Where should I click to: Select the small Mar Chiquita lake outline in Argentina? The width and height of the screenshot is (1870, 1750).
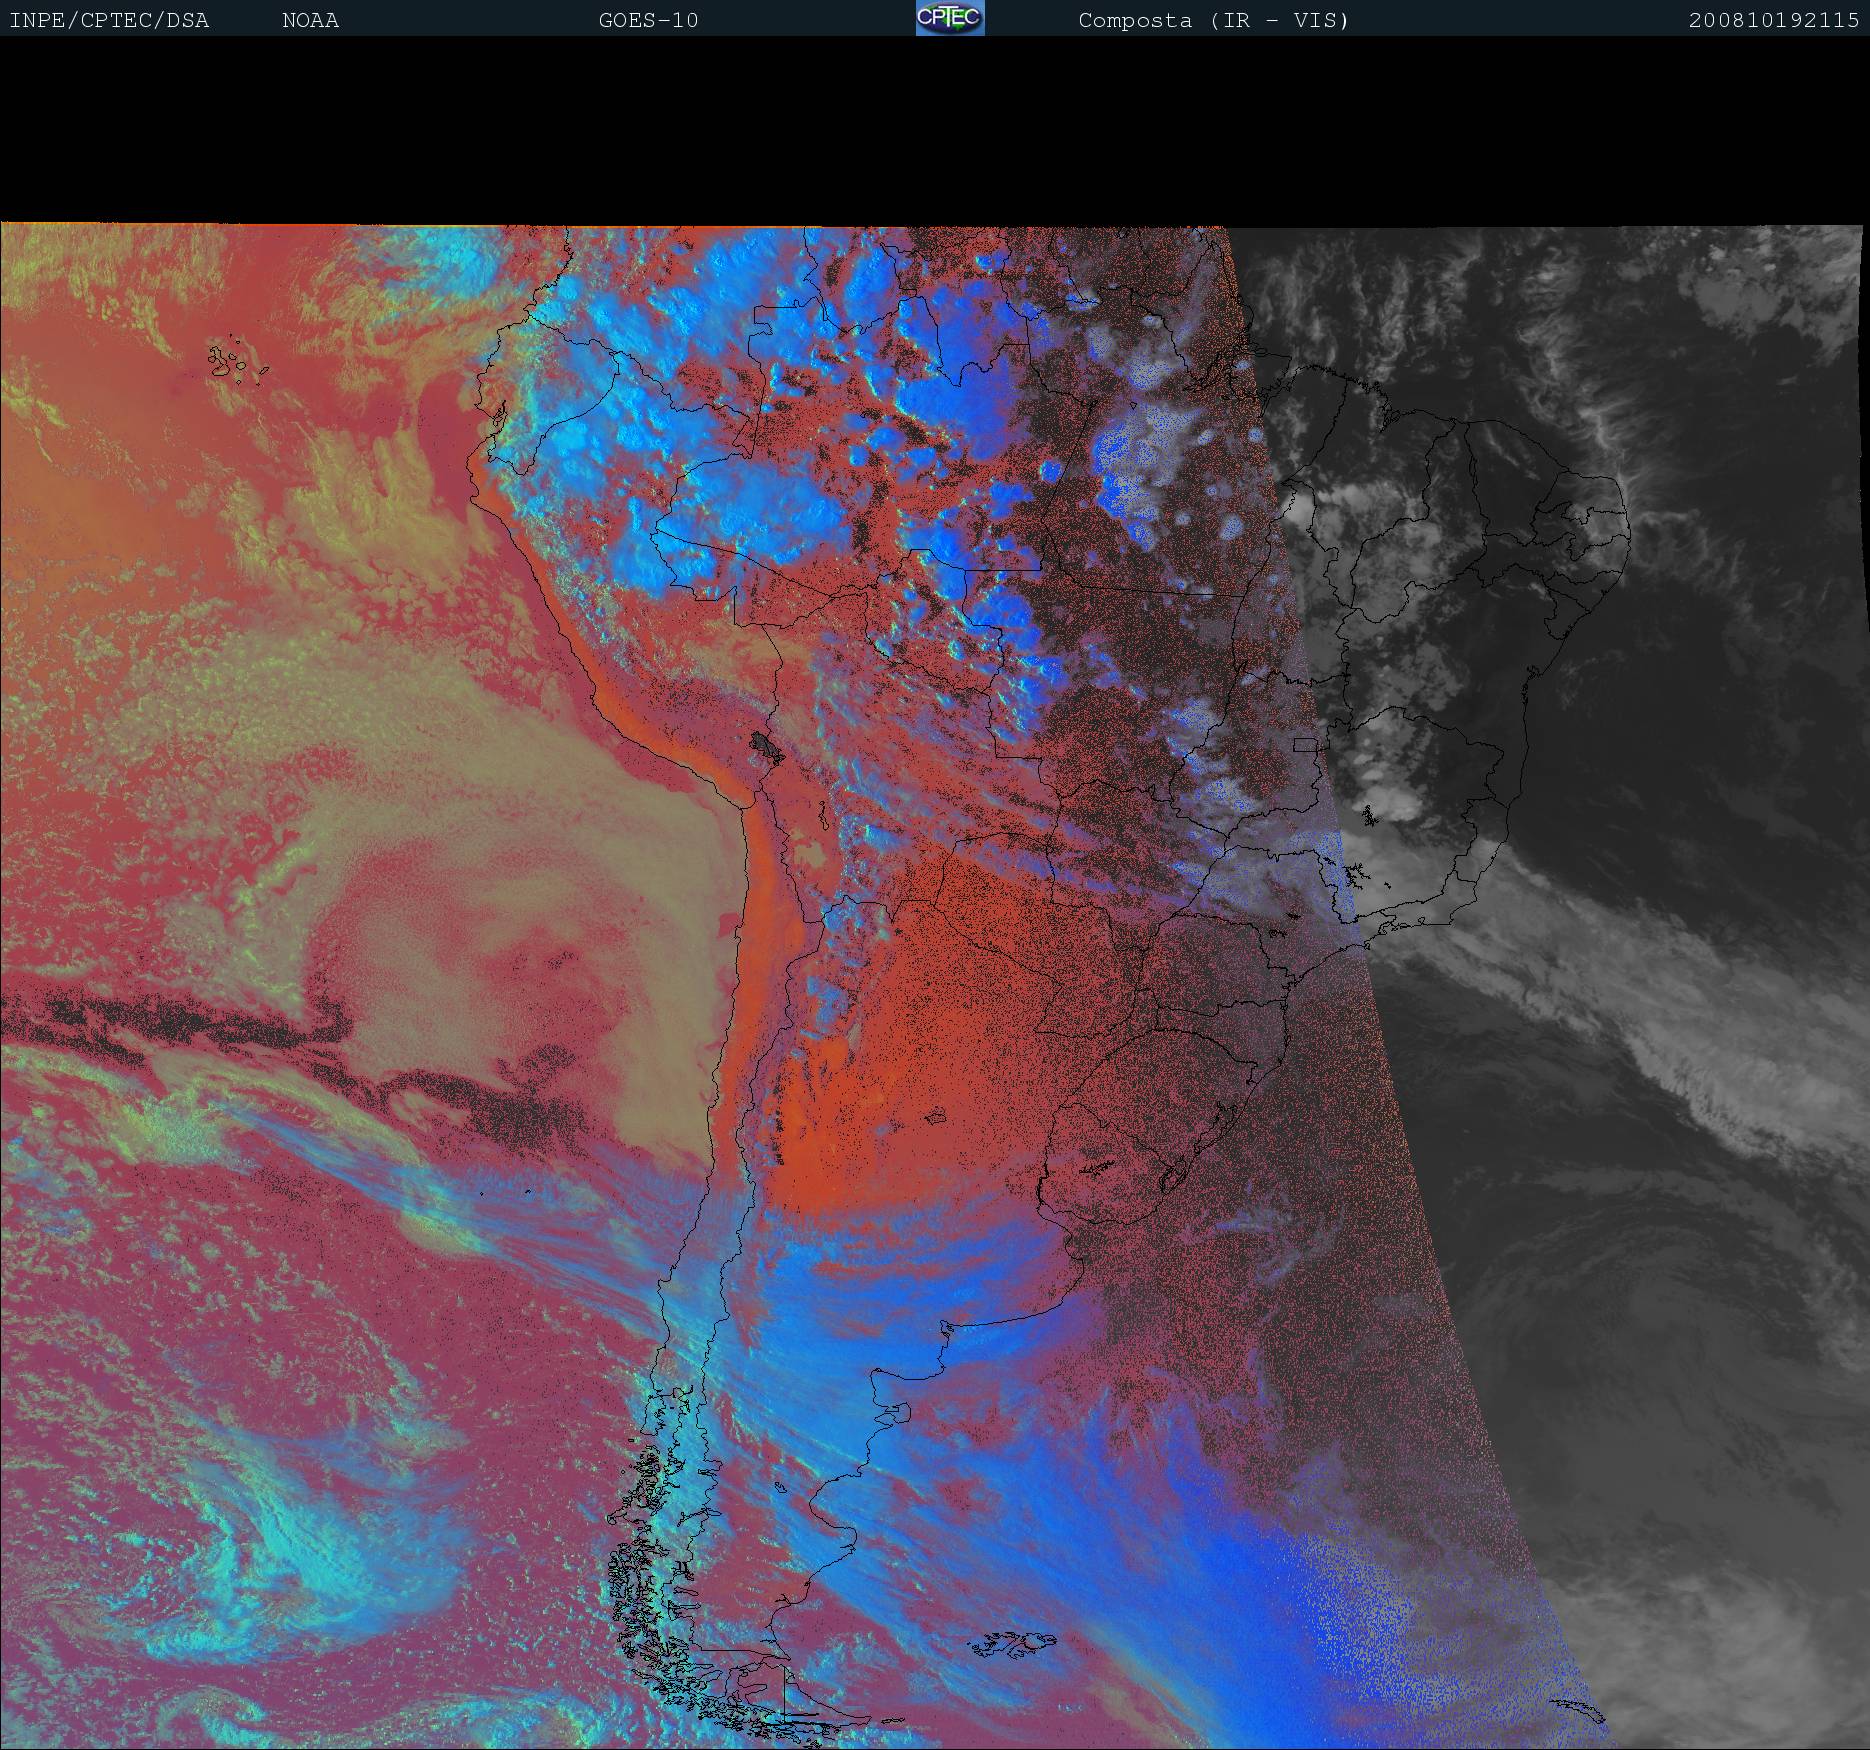tap(936, 1113)
